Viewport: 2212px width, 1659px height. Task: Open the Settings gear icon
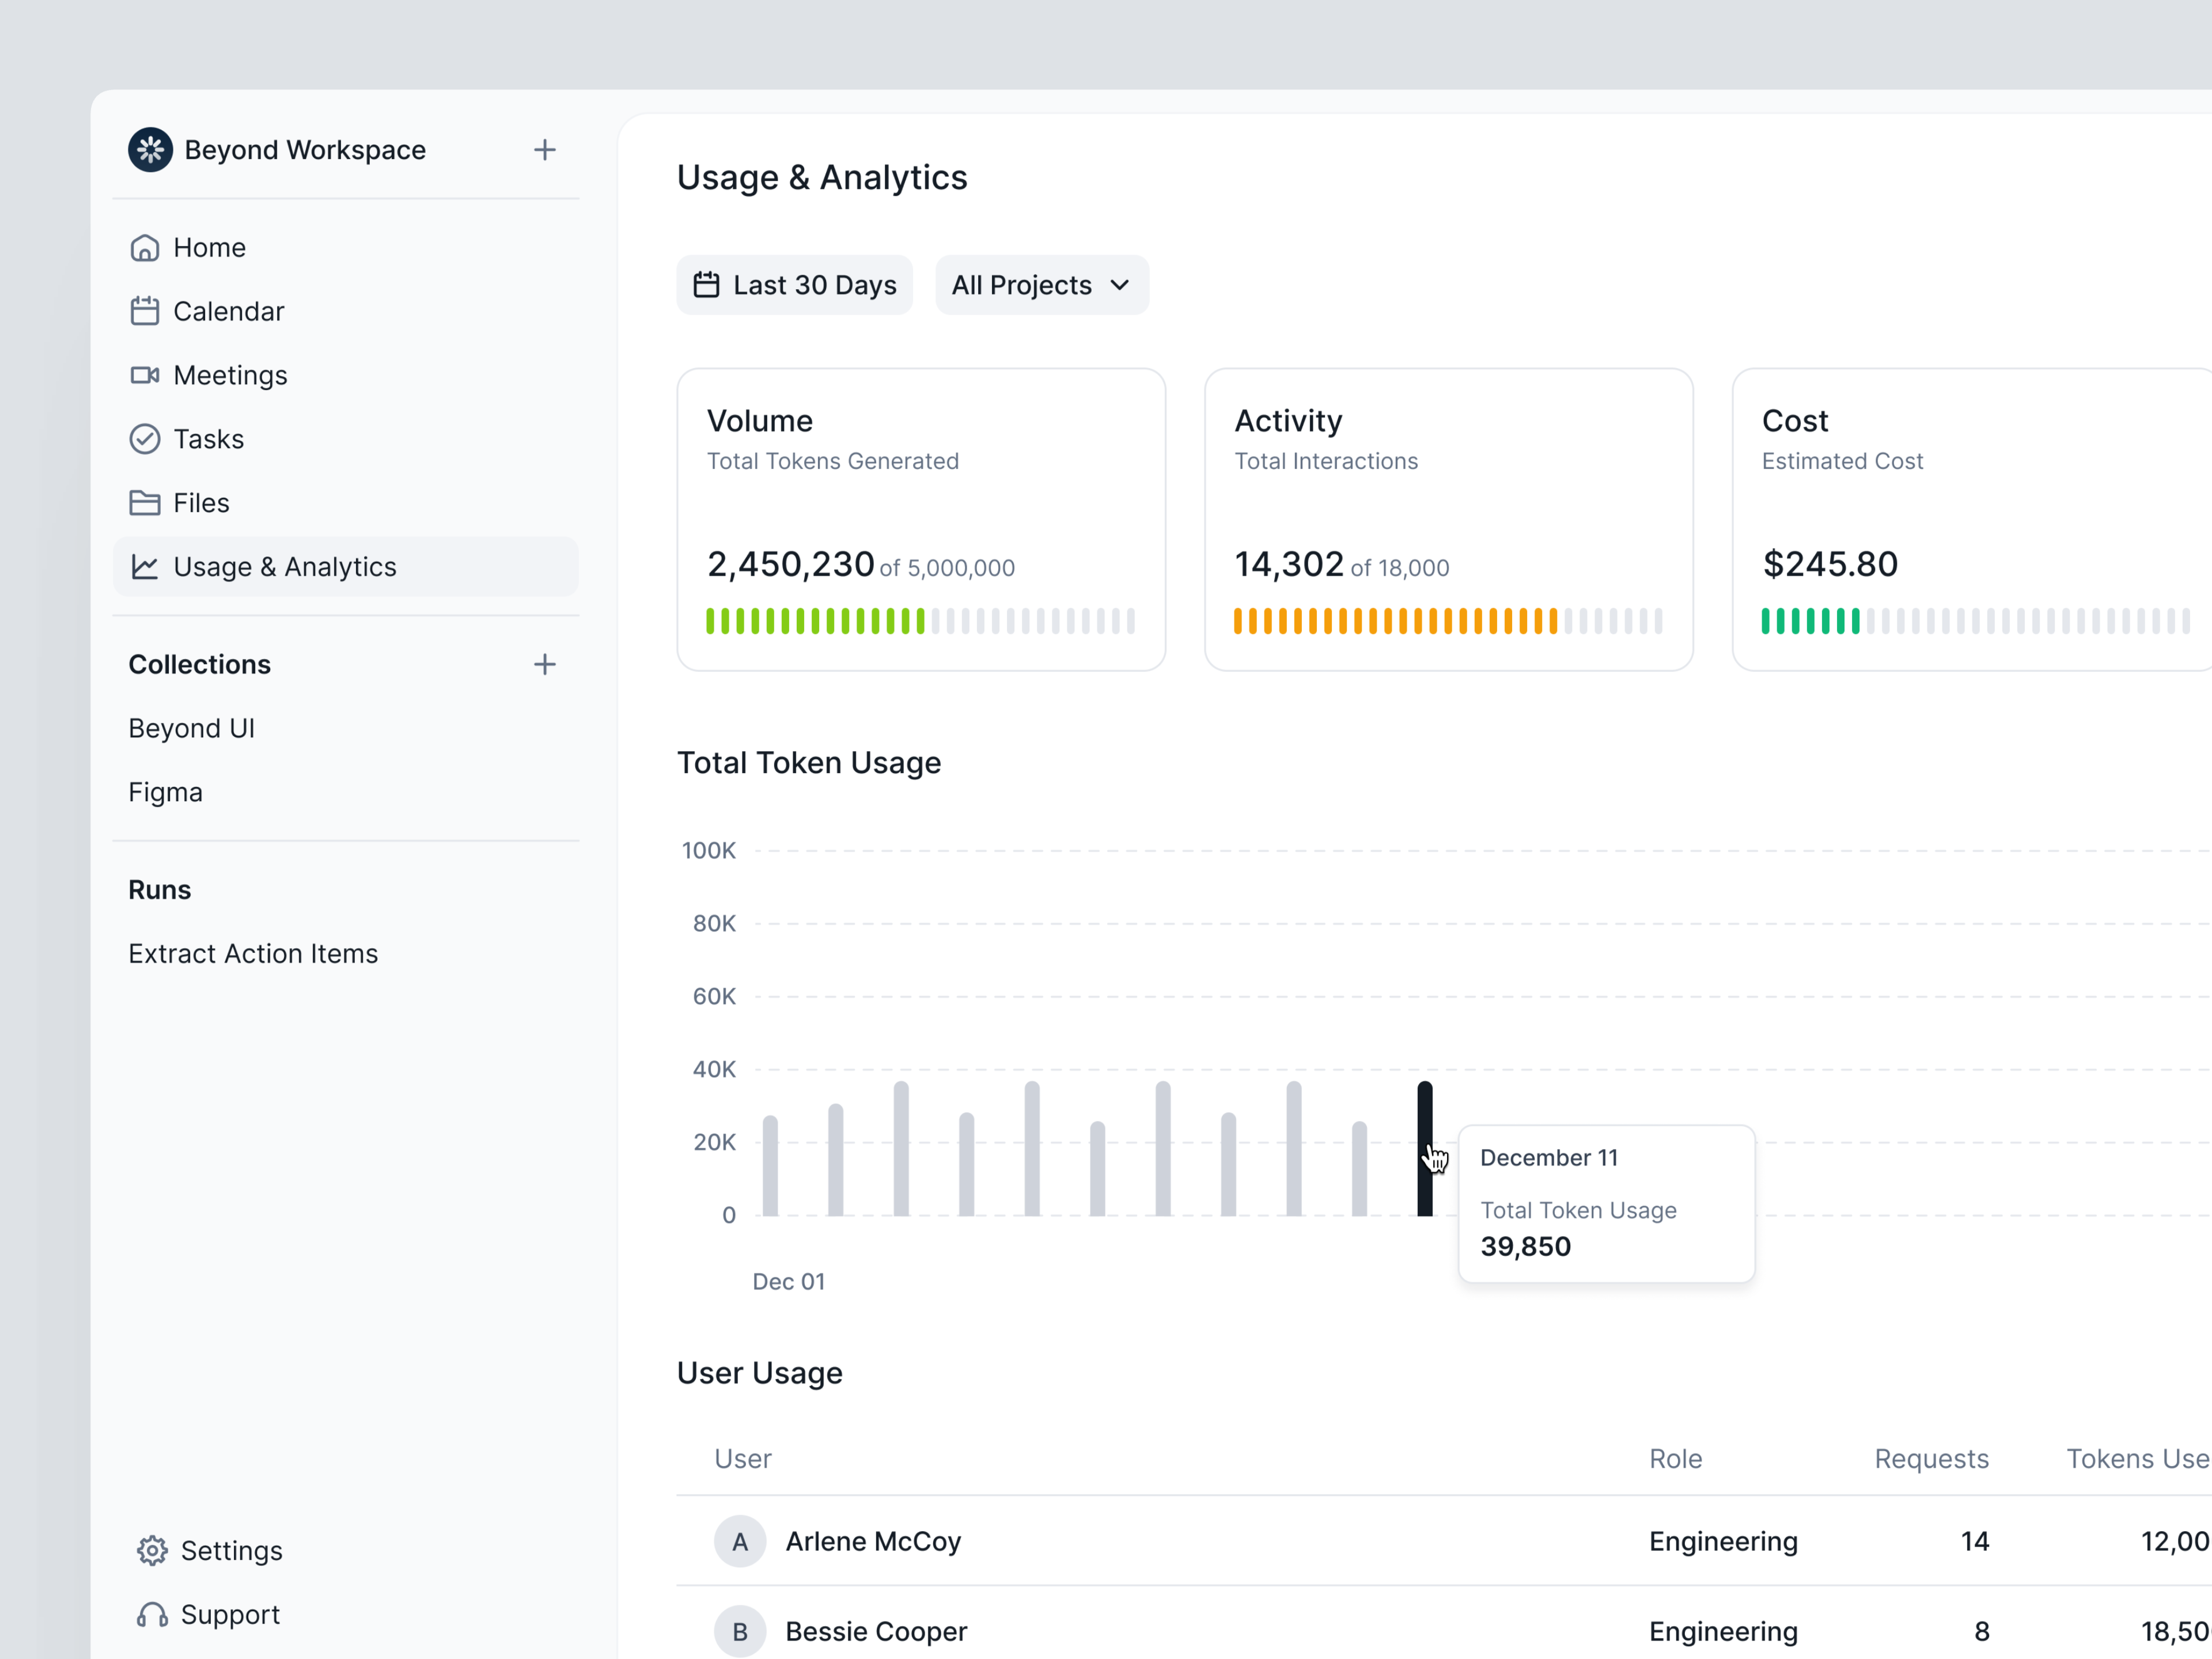coord(152,1550)
